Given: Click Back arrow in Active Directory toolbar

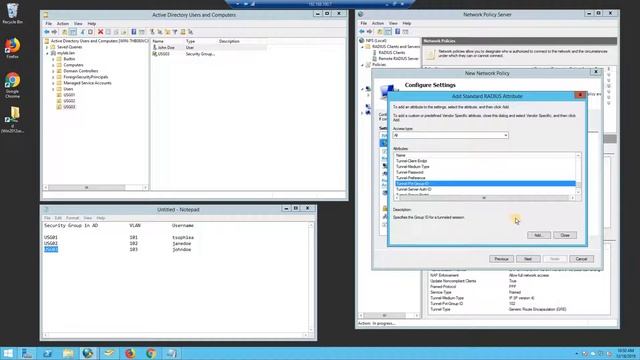Looking at the screenshot, I should [x=47, y=32].
